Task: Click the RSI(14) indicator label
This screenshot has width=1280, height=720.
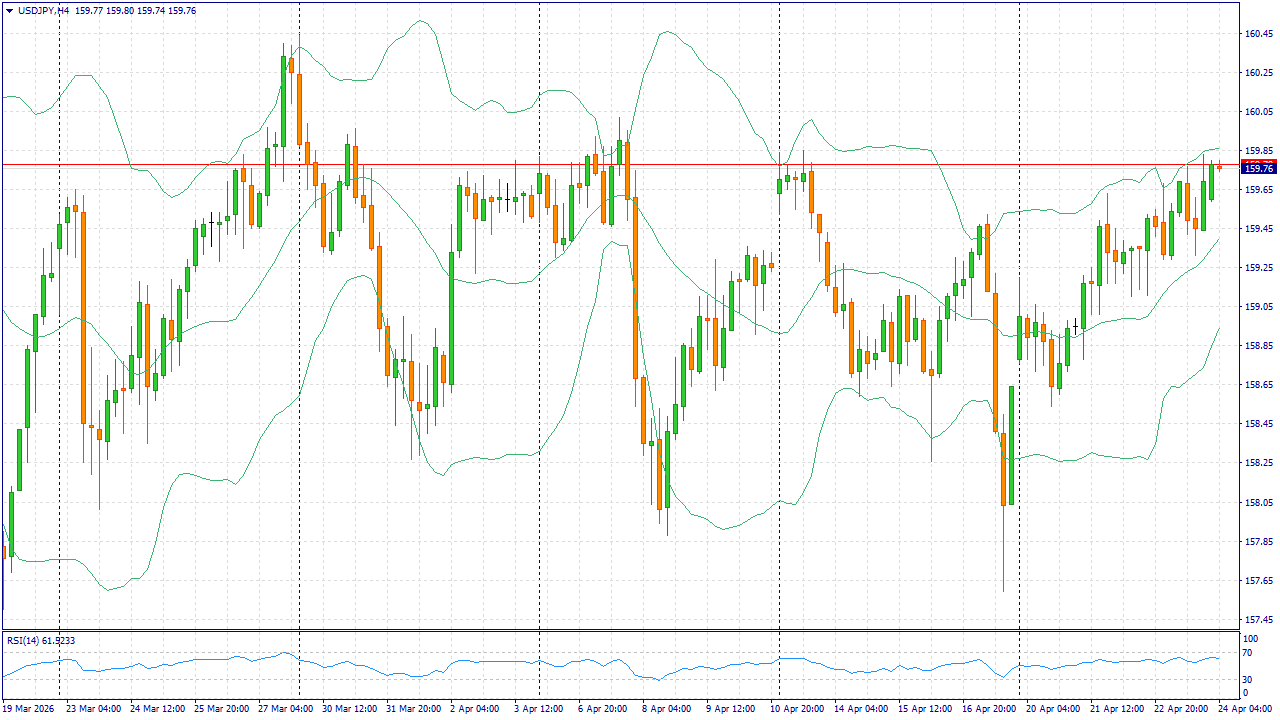Action: 40,640
